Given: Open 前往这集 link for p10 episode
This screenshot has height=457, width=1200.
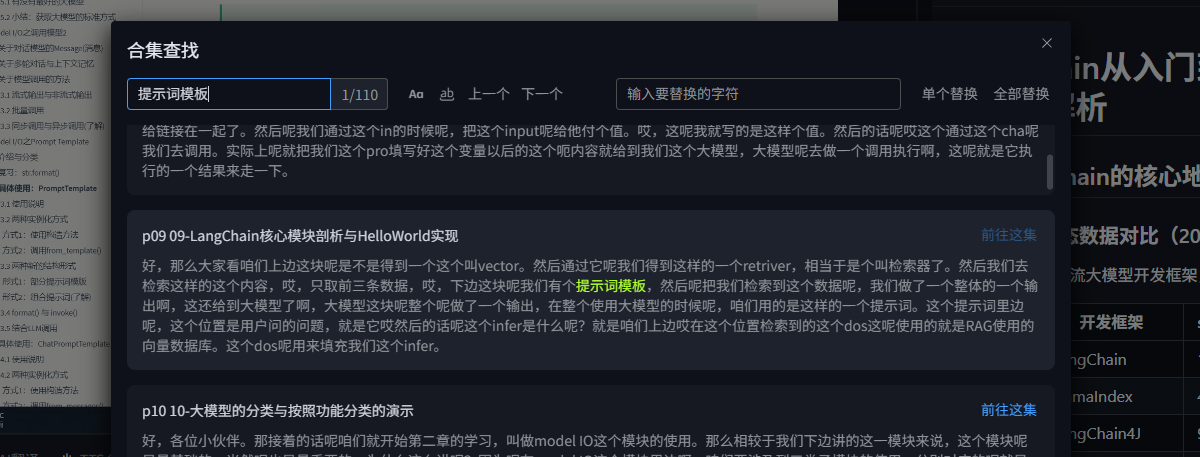Looking at the screenshot, I should click(x=1009, y=410).
